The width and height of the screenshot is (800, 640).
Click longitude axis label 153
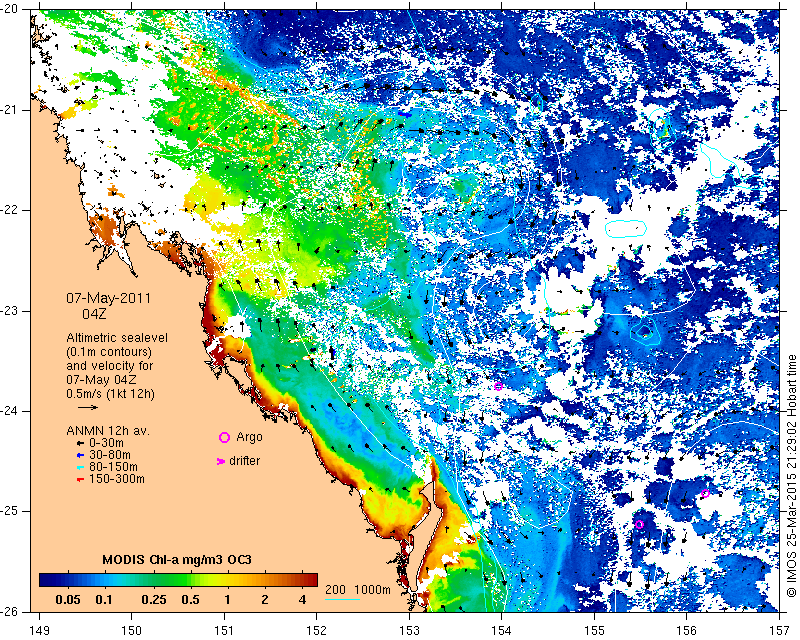pos(409,631)
